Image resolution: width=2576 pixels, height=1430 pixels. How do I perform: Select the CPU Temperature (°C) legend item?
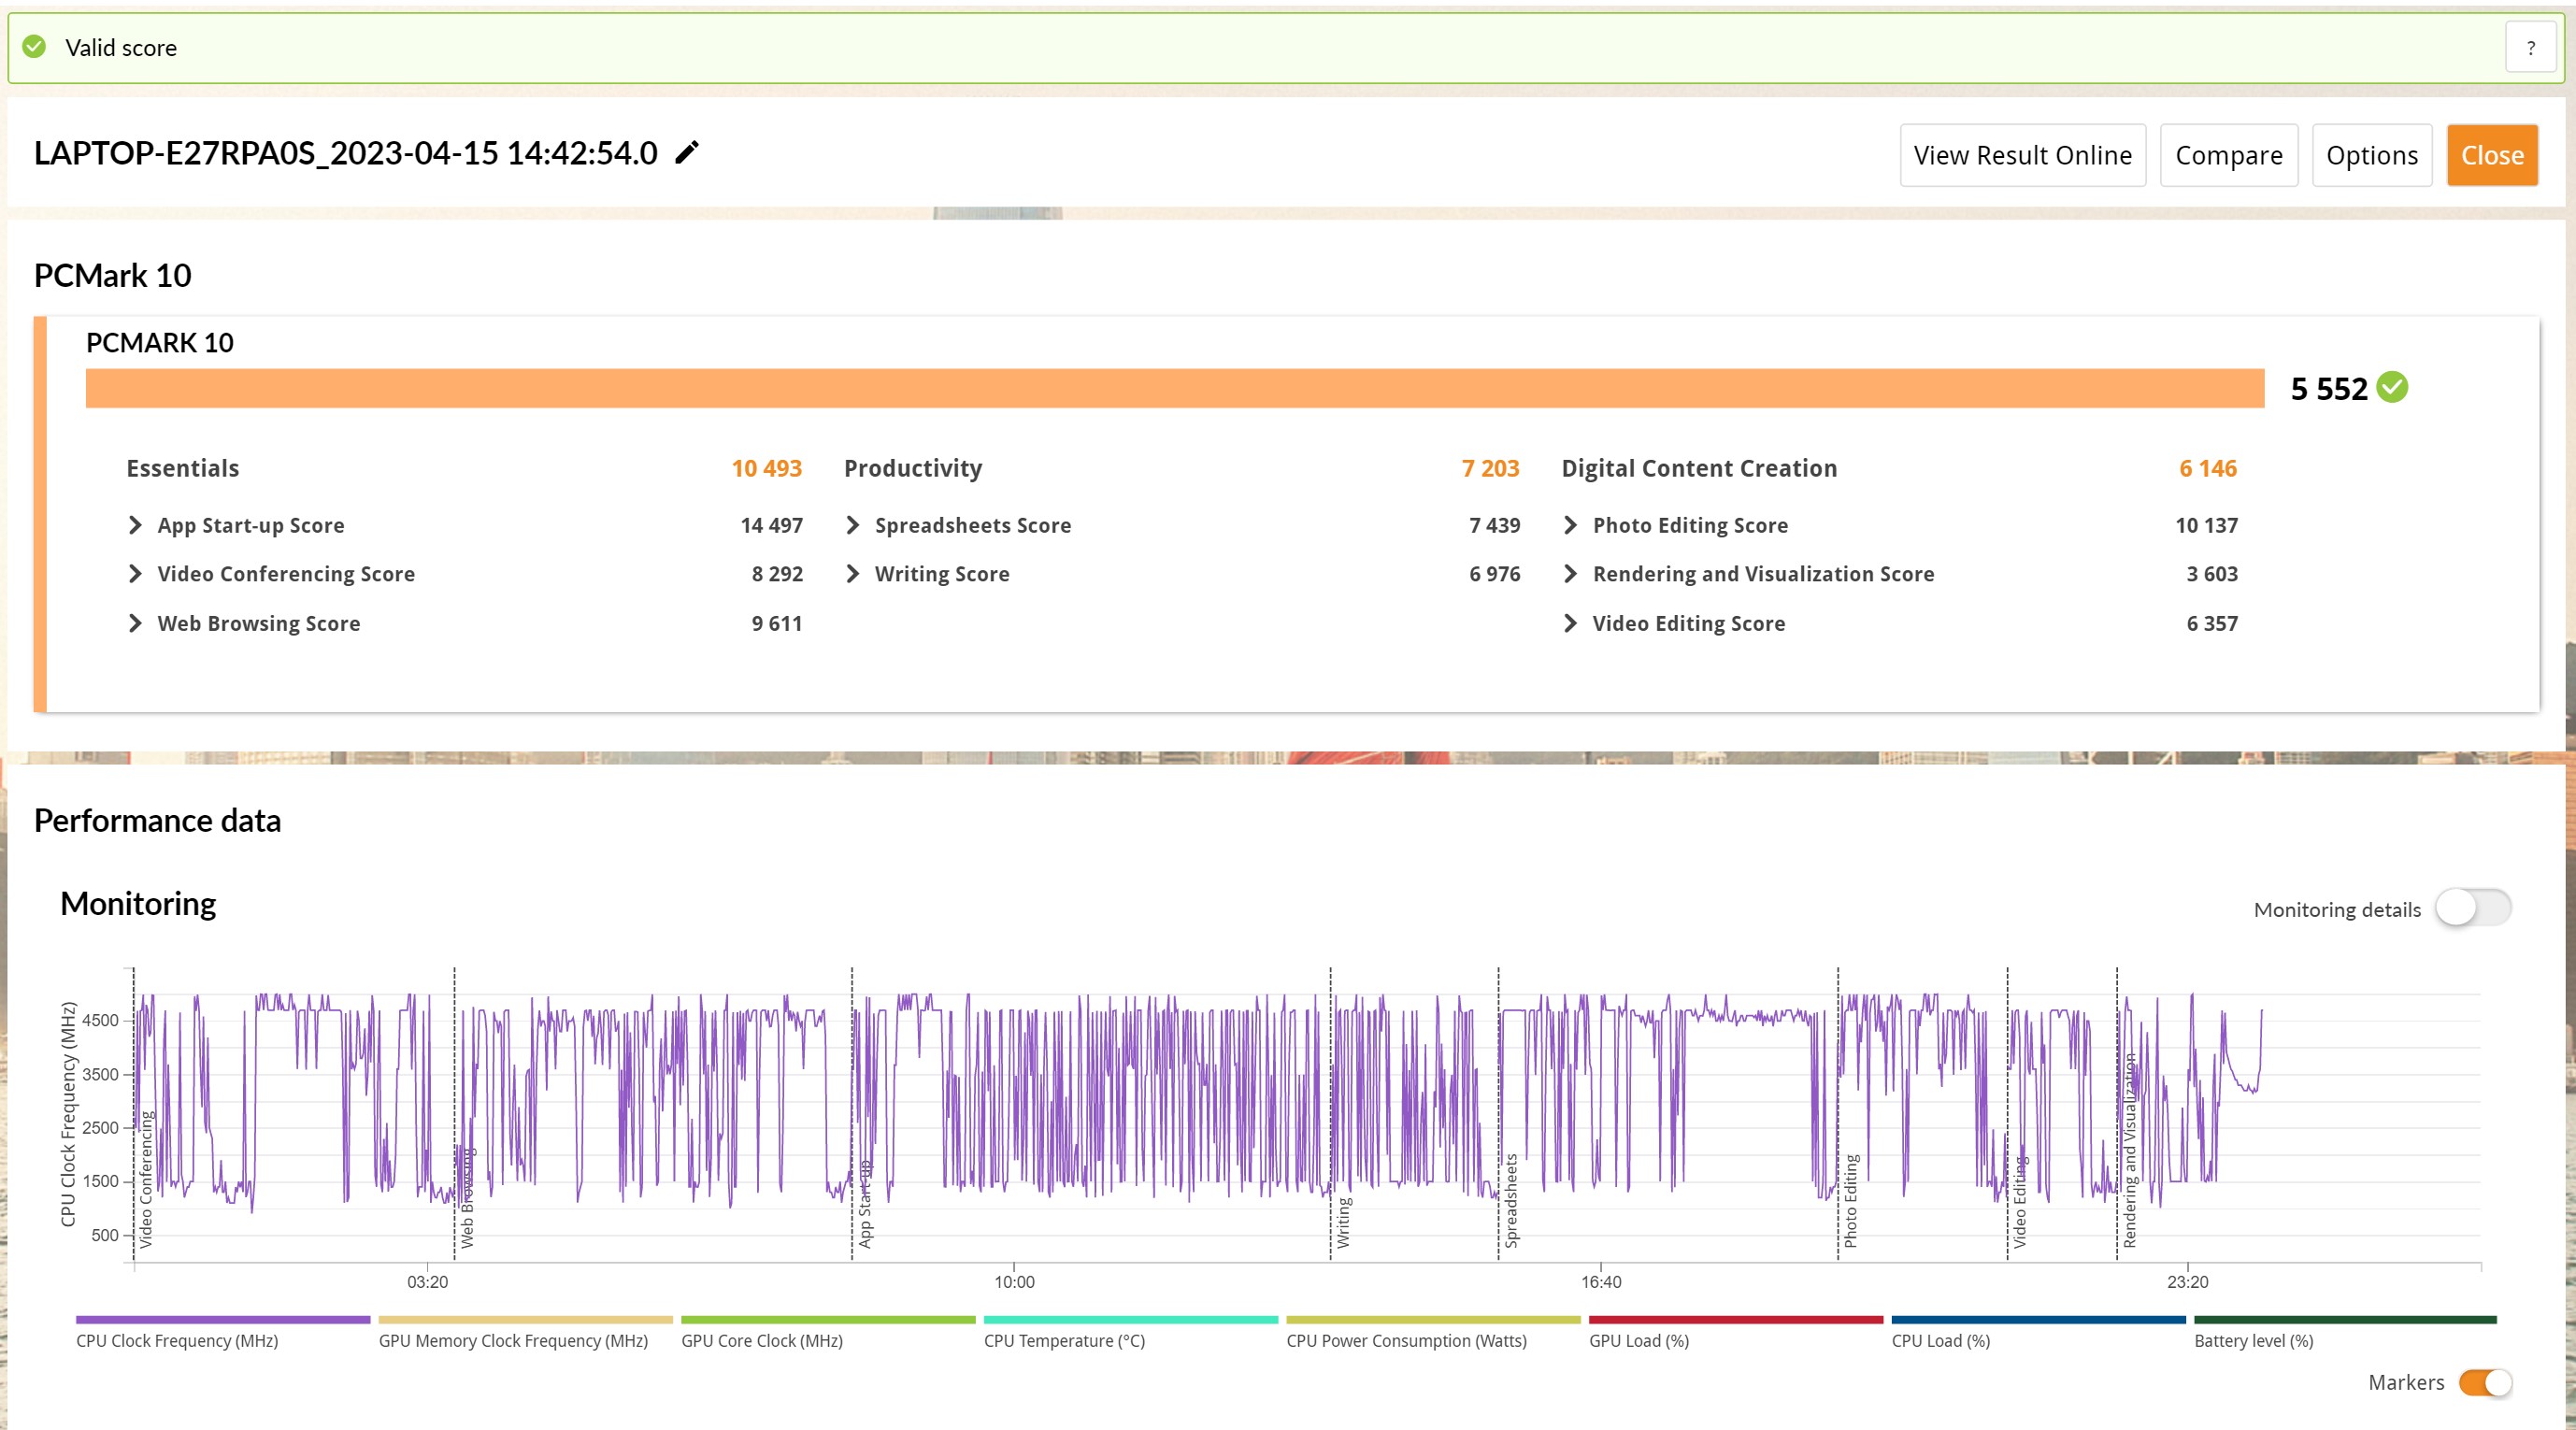point(1064,1341)
